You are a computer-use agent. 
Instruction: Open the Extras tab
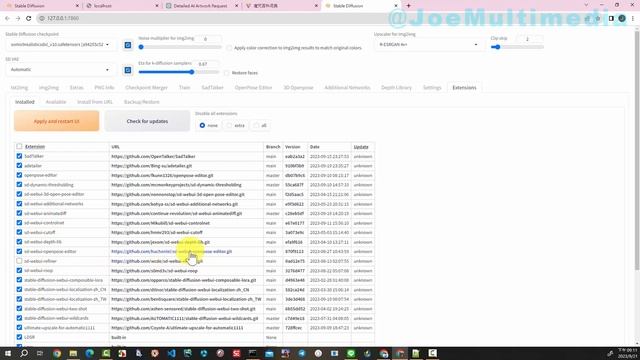[76, 88]
